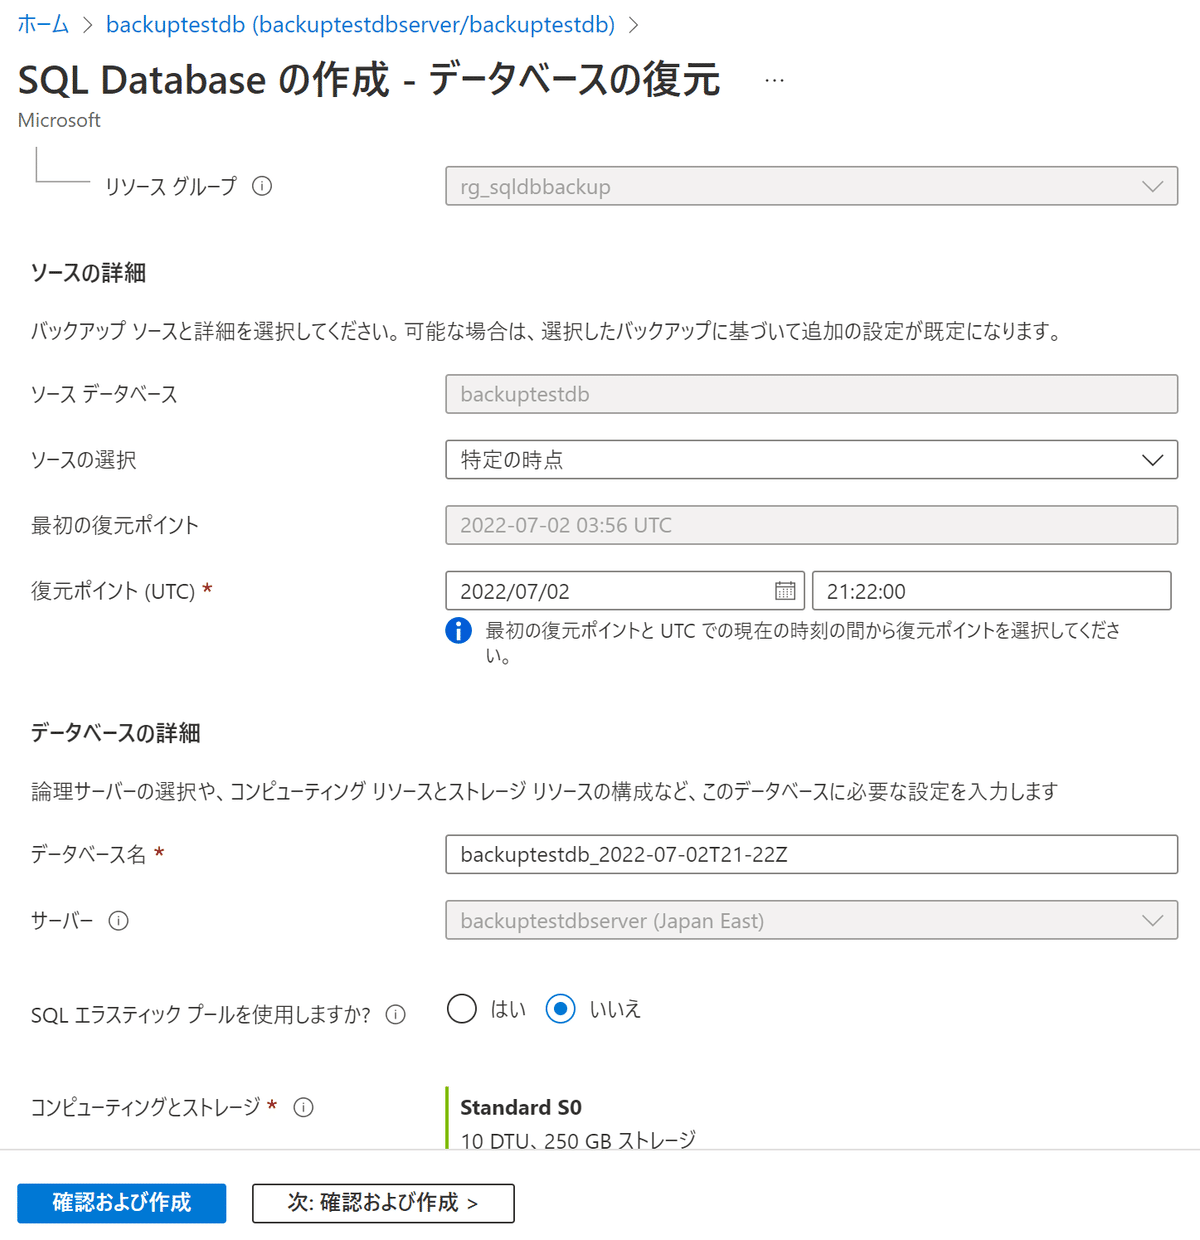This screenshot has height=1240, width=1200.
Task: Click the restore time field 21:22:00
Action: coord(991,591)
